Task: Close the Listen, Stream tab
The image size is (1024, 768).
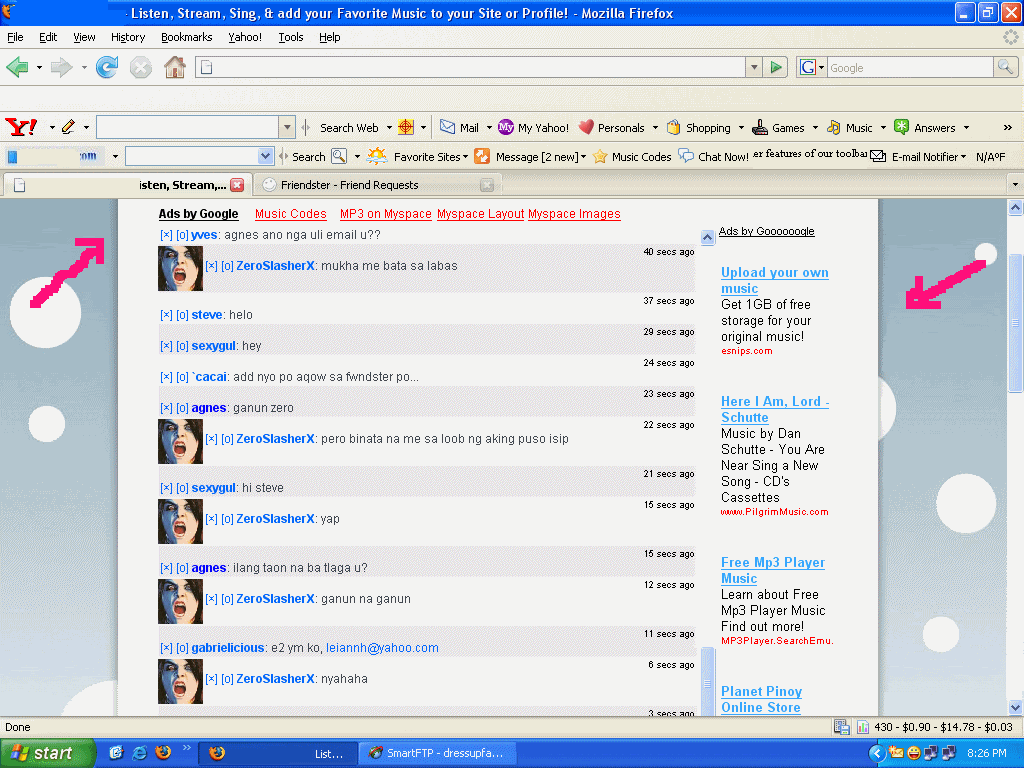Action: coord(237,185)
